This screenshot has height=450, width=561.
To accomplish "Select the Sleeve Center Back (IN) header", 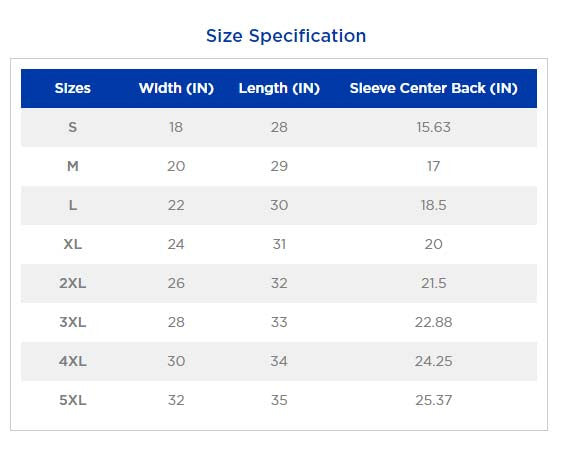I will [433, 88].
